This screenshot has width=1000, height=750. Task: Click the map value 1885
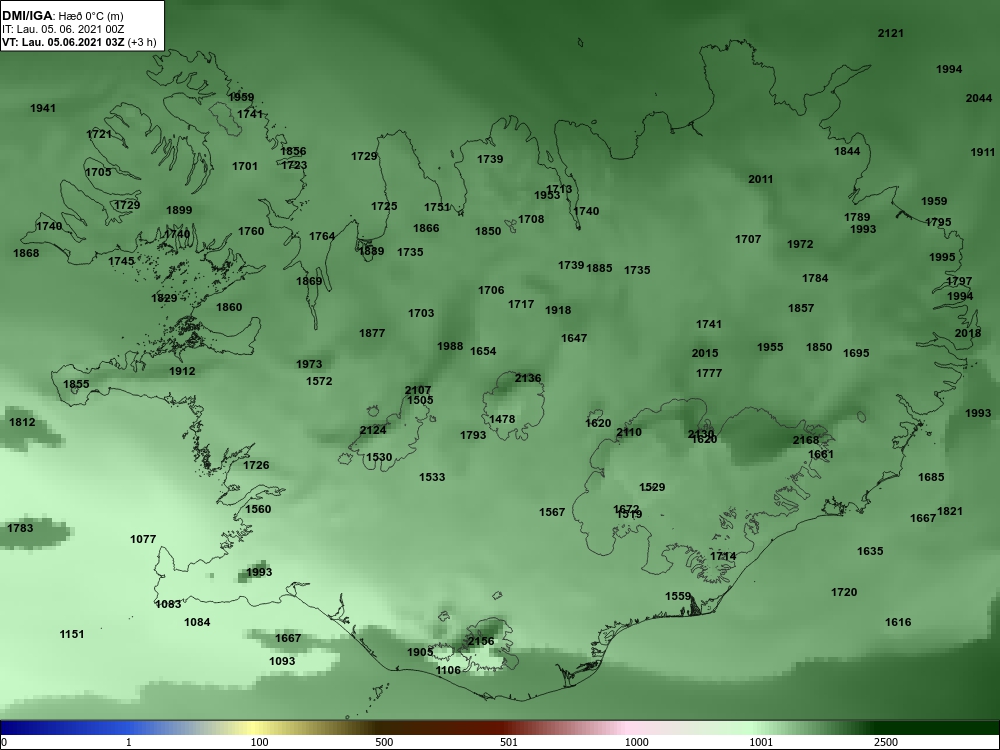[x=599, y=268]
